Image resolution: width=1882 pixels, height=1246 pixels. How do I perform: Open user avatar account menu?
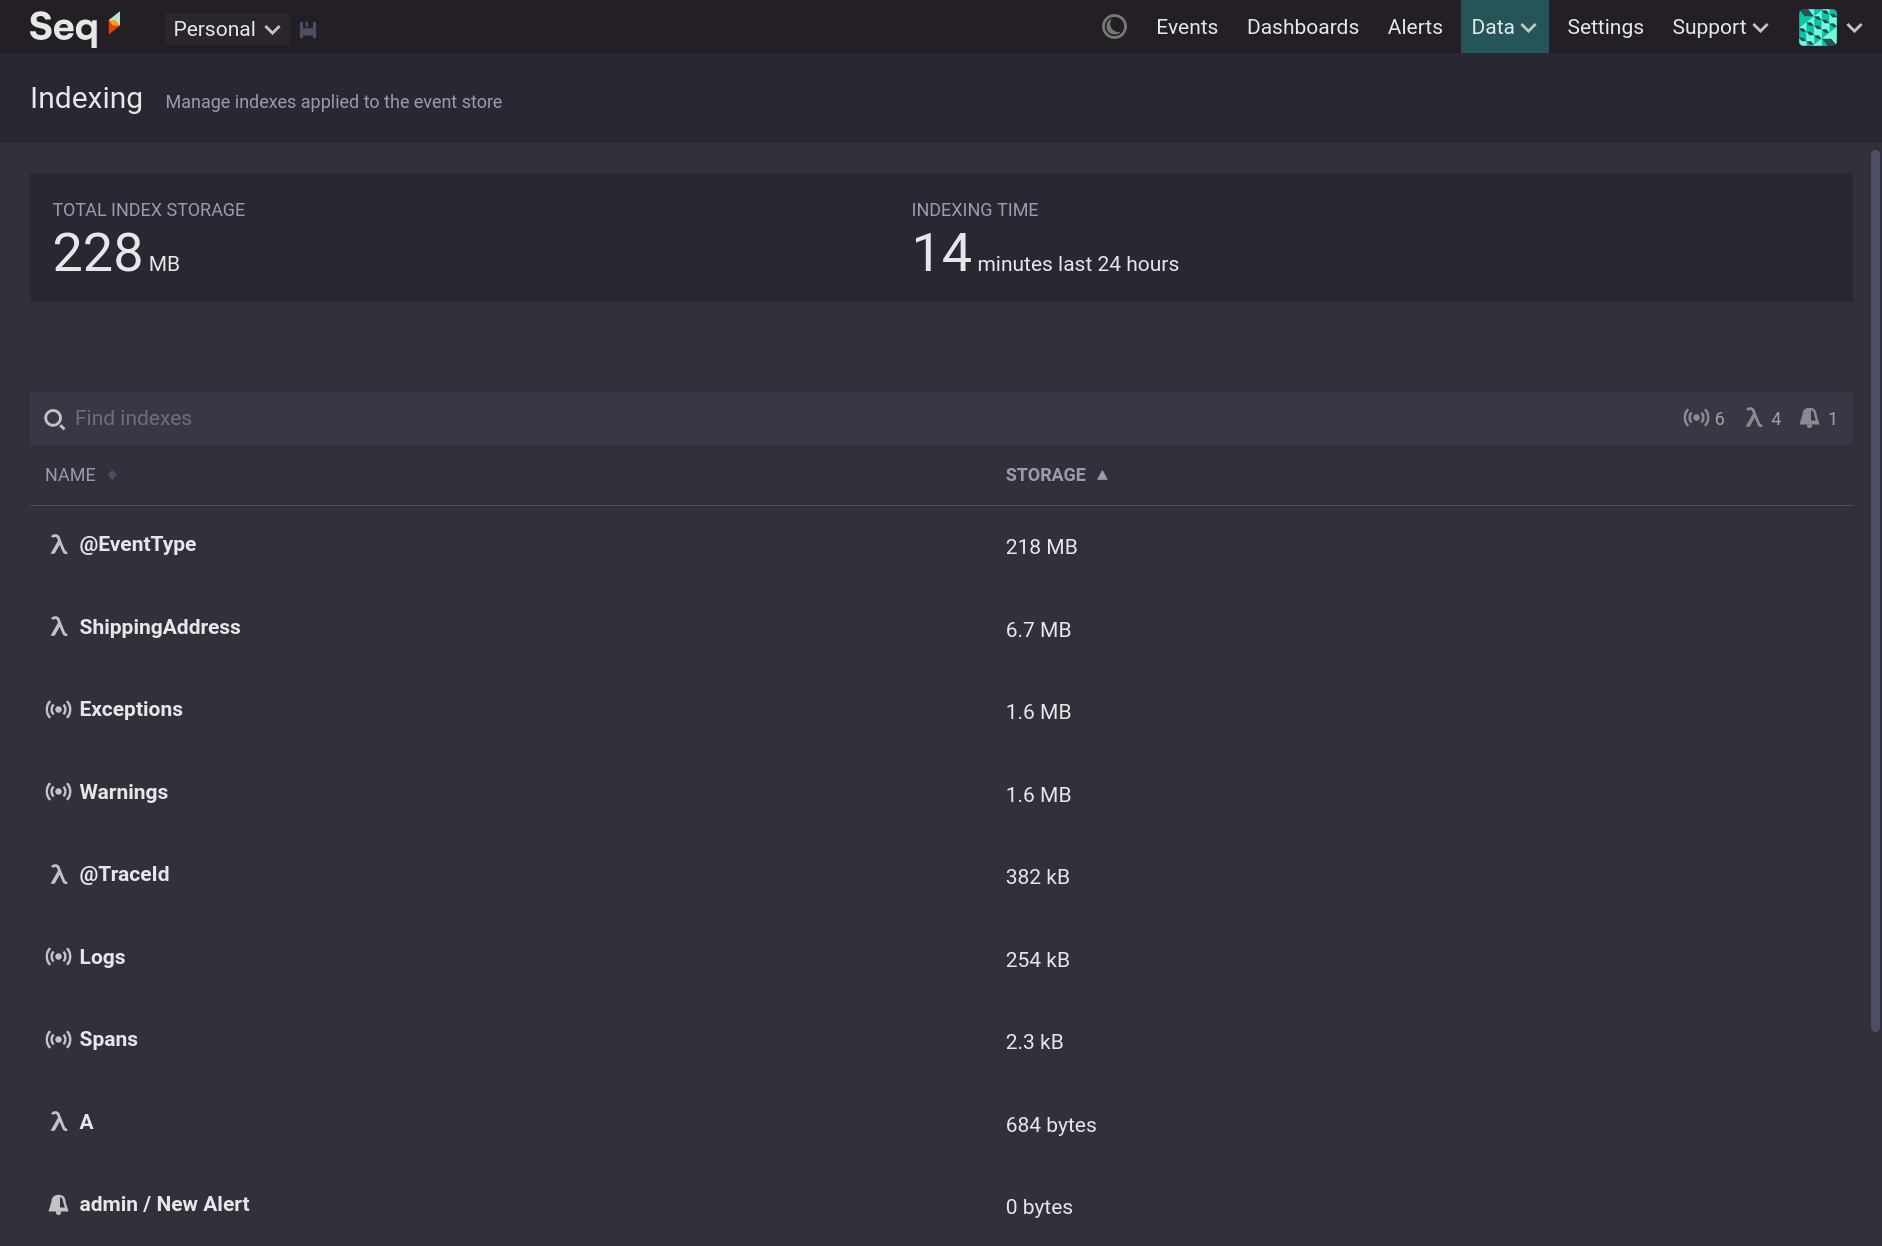pos(1830,27)
